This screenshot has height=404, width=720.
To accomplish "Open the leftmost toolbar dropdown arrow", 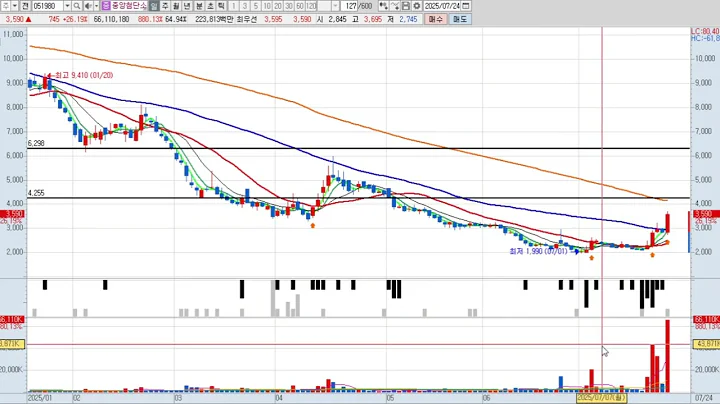I will coord(15,6).
